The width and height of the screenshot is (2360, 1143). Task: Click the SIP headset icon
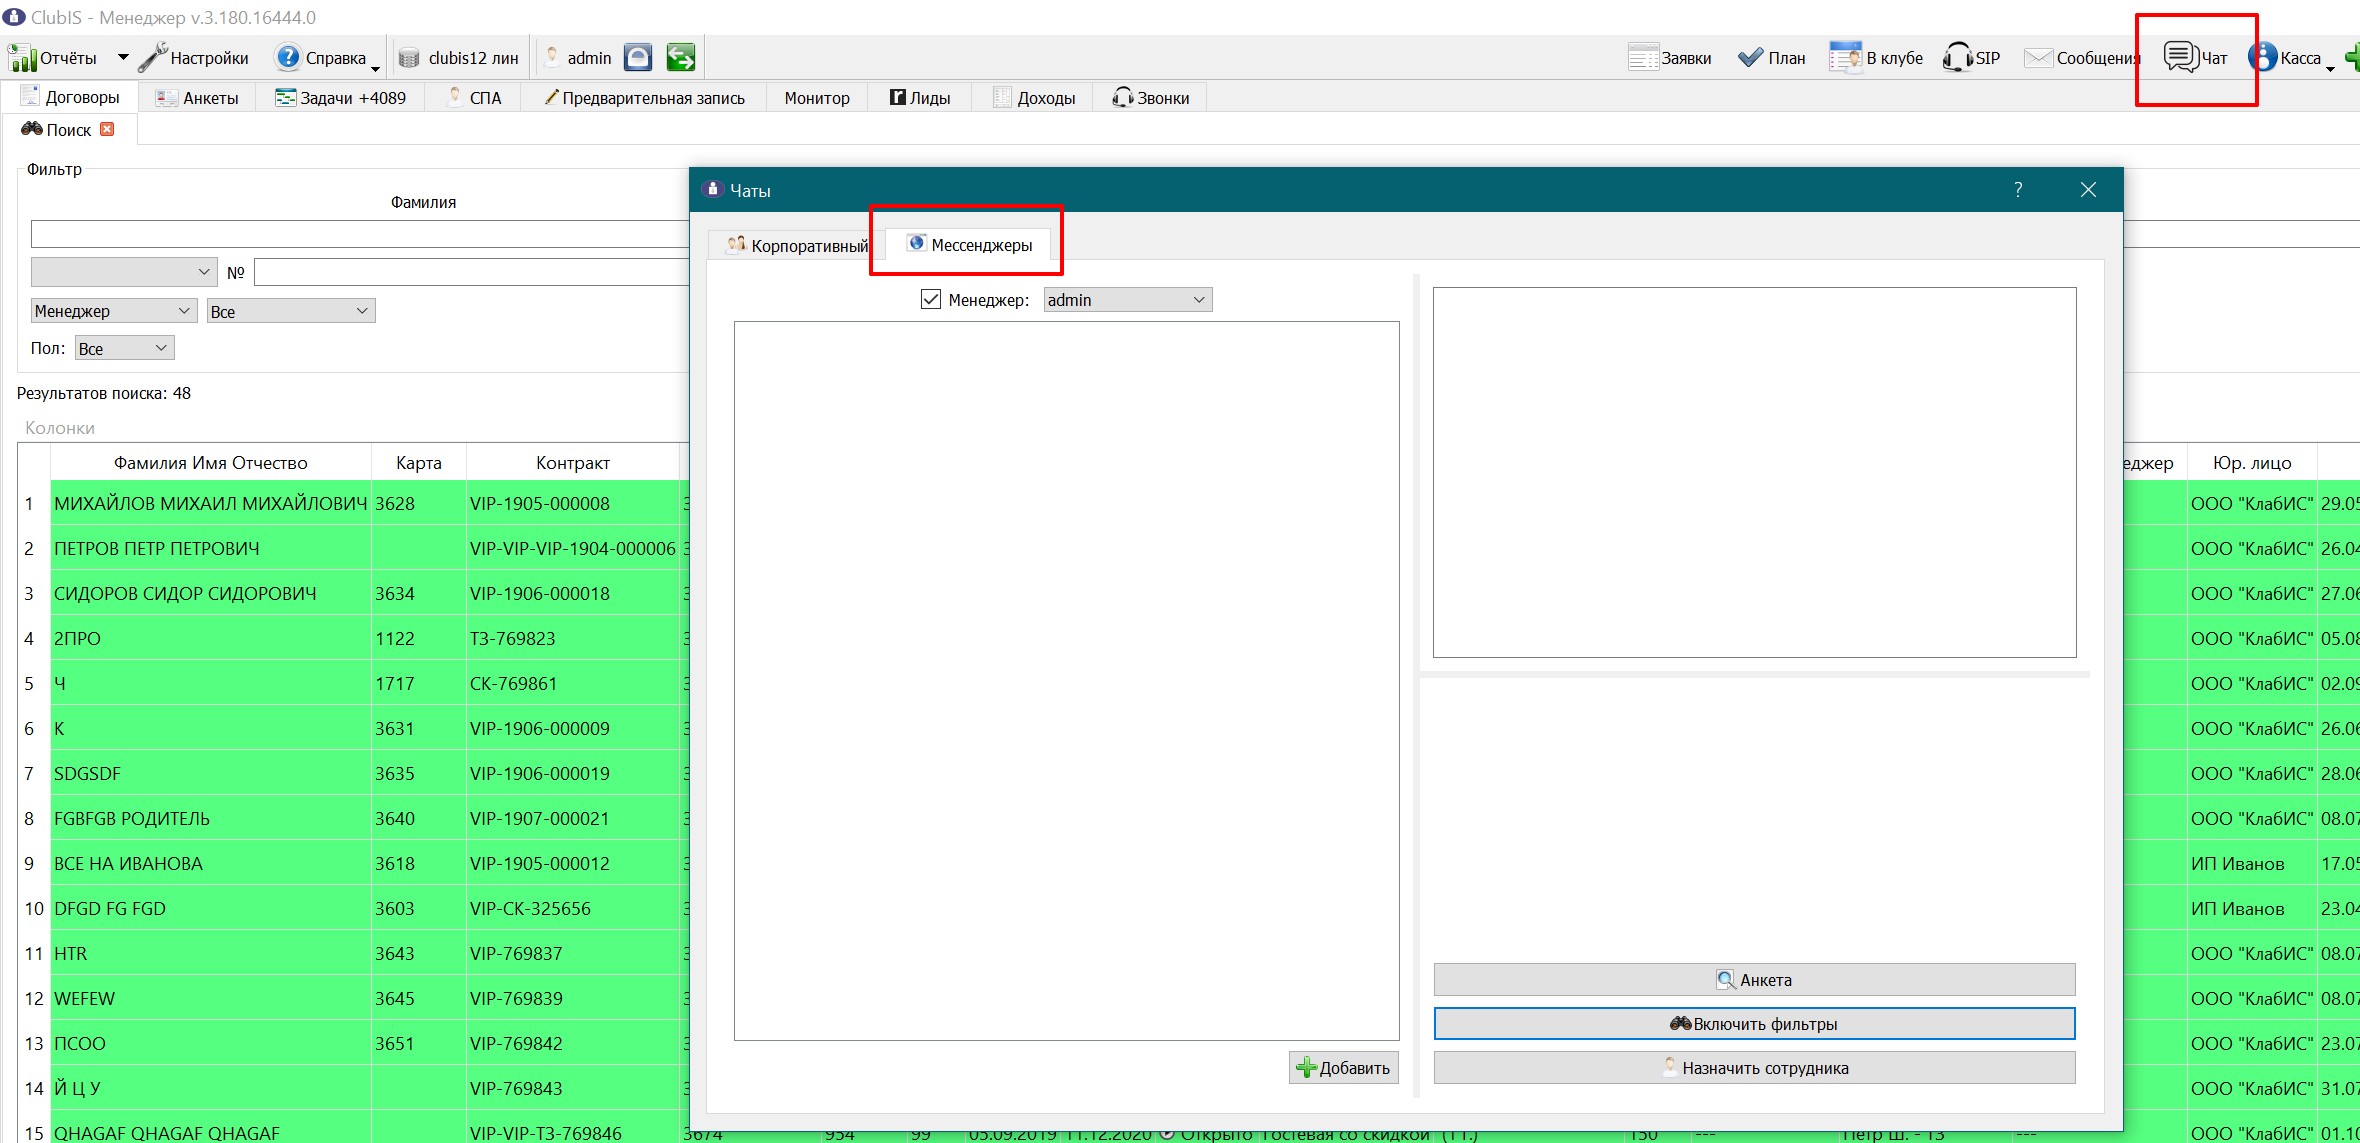click(x=1957, y=57)
